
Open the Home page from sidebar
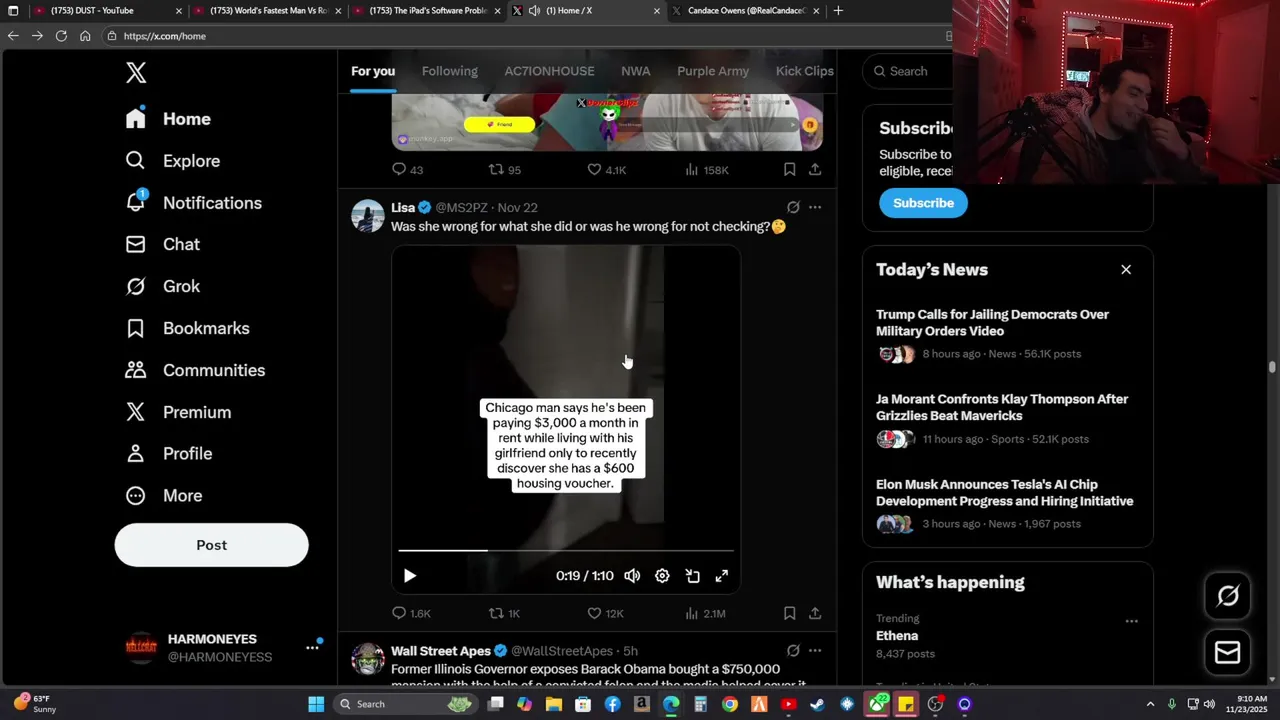(168, 119)
